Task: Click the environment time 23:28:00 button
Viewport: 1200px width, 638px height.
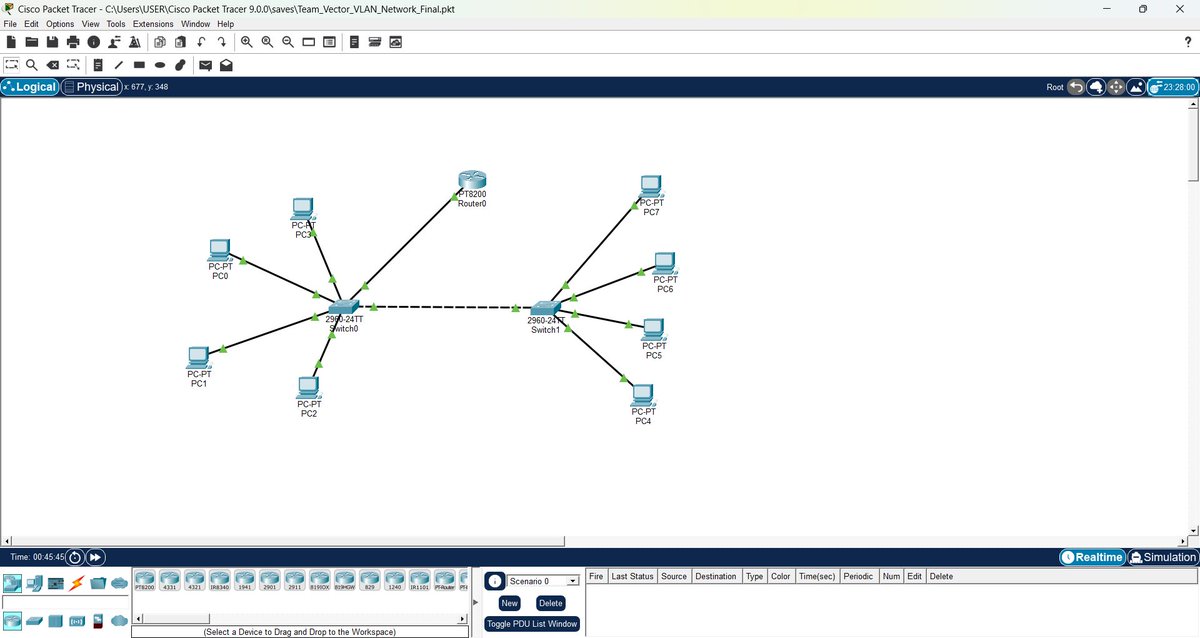Action: (x=1173, y=87)
